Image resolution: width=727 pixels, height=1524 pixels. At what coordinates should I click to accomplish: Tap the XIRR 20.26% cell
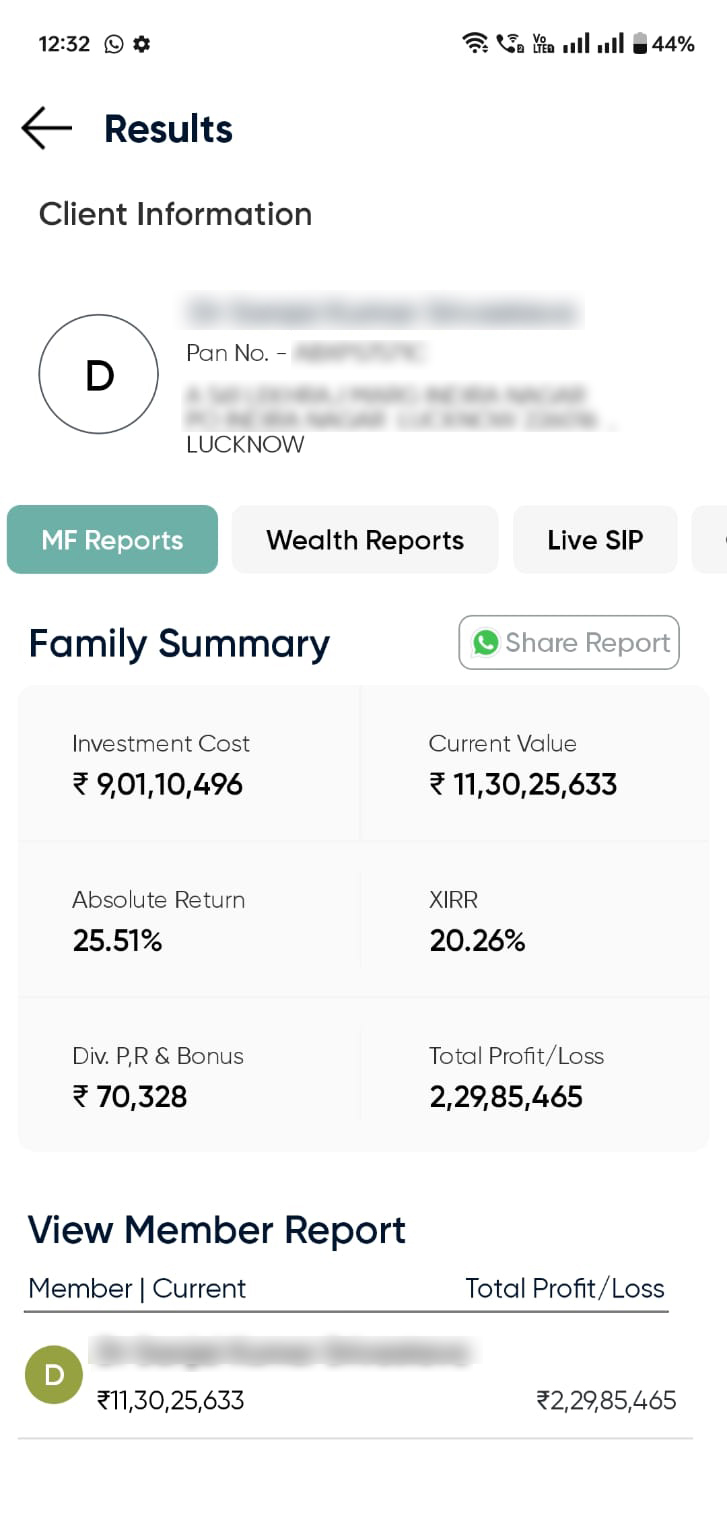pyautogui.click(x=535, y=921)
